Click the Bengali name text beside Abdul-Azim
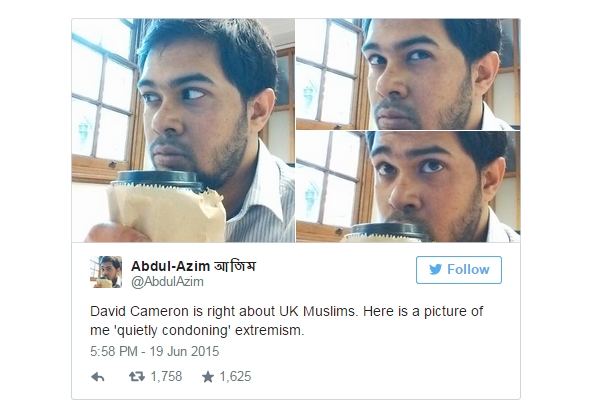Viewport: 600px width, 412px height. (235, 265)
